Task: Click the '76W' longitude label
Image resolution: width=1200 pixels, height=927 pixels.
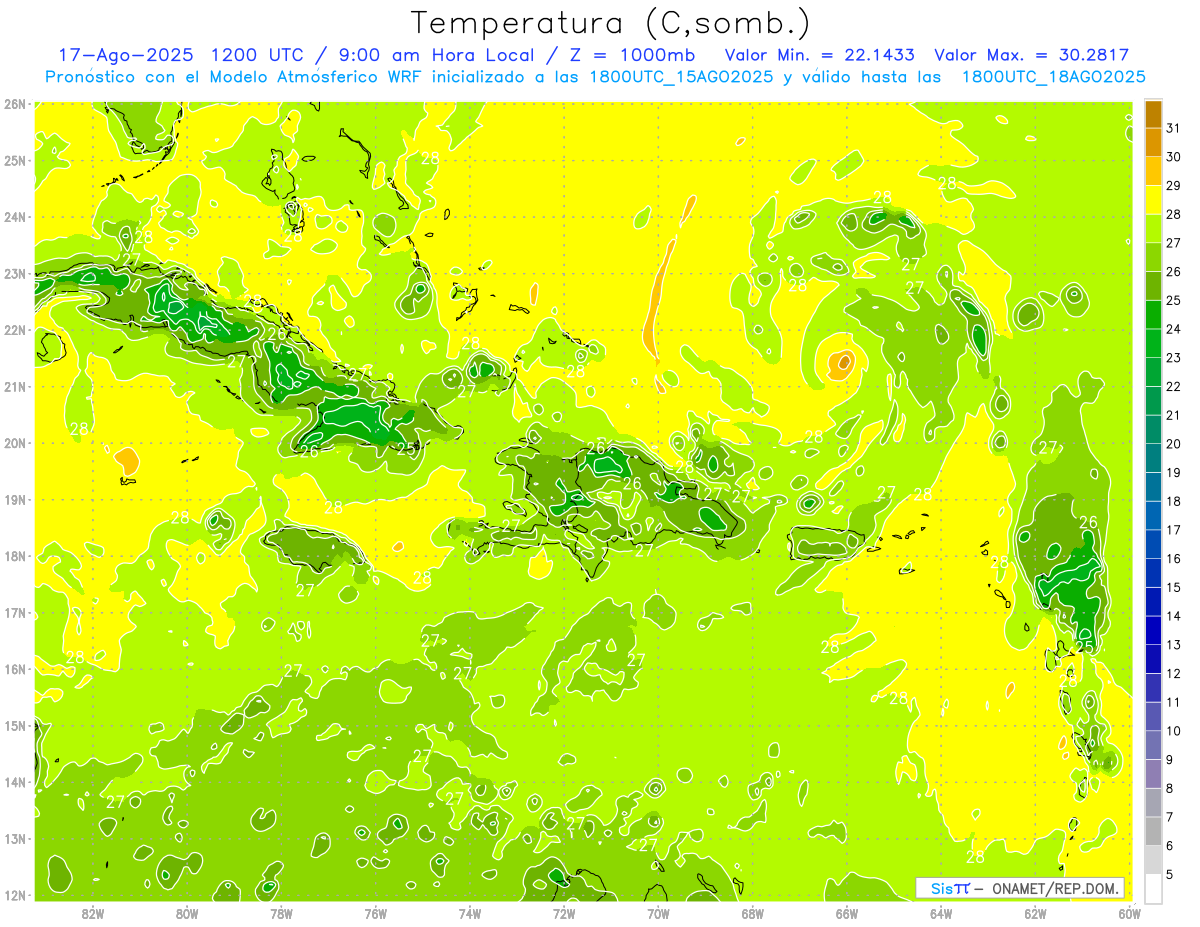Action: click(x=375, y=913)
